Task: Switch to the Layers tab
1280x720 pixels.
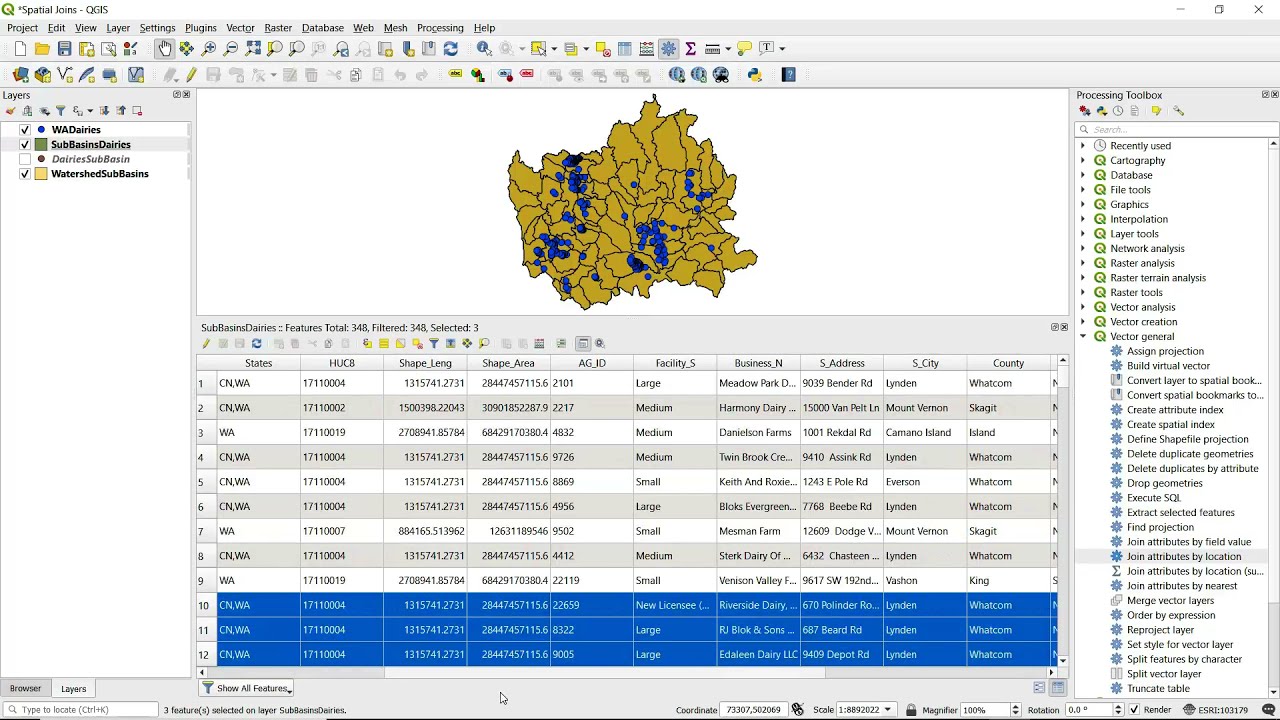Action: point(73,688)
